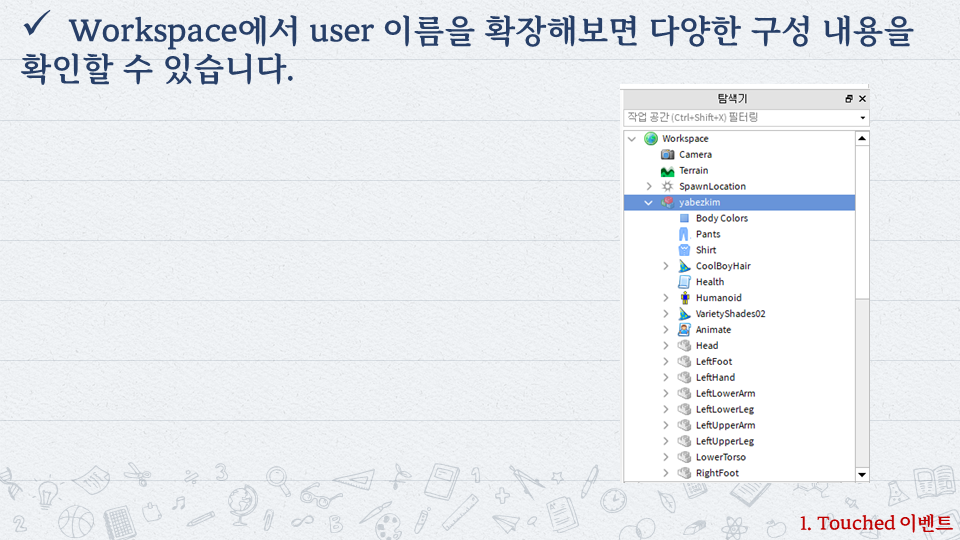960x540 pixels.
Task: Expand the LeftUpperLeg node
Action: [666, 441]
